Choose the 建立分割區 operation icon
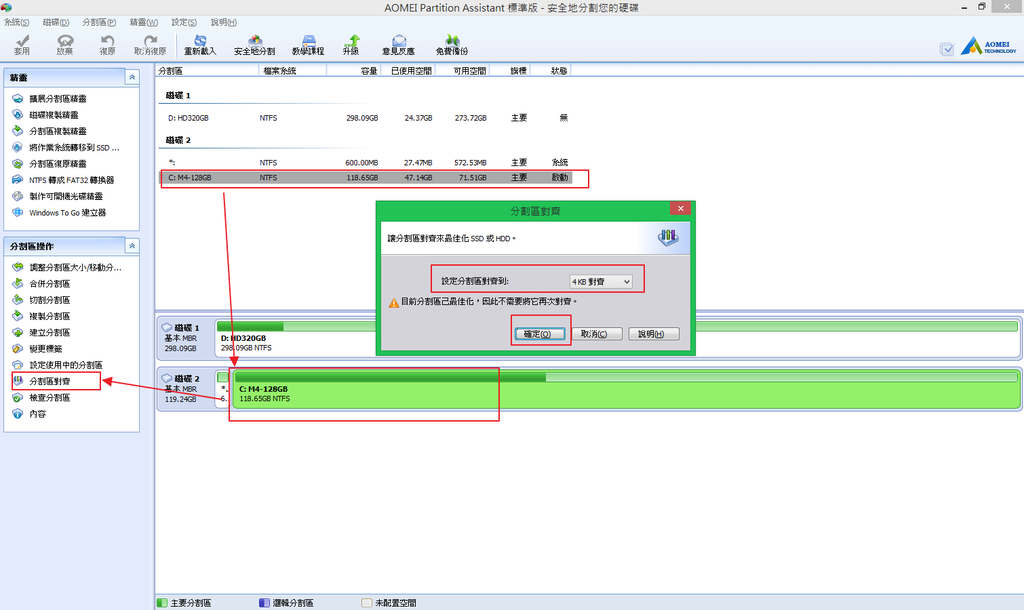The width and height of the screenshot is (1024, 610). [x=18, y=332]
